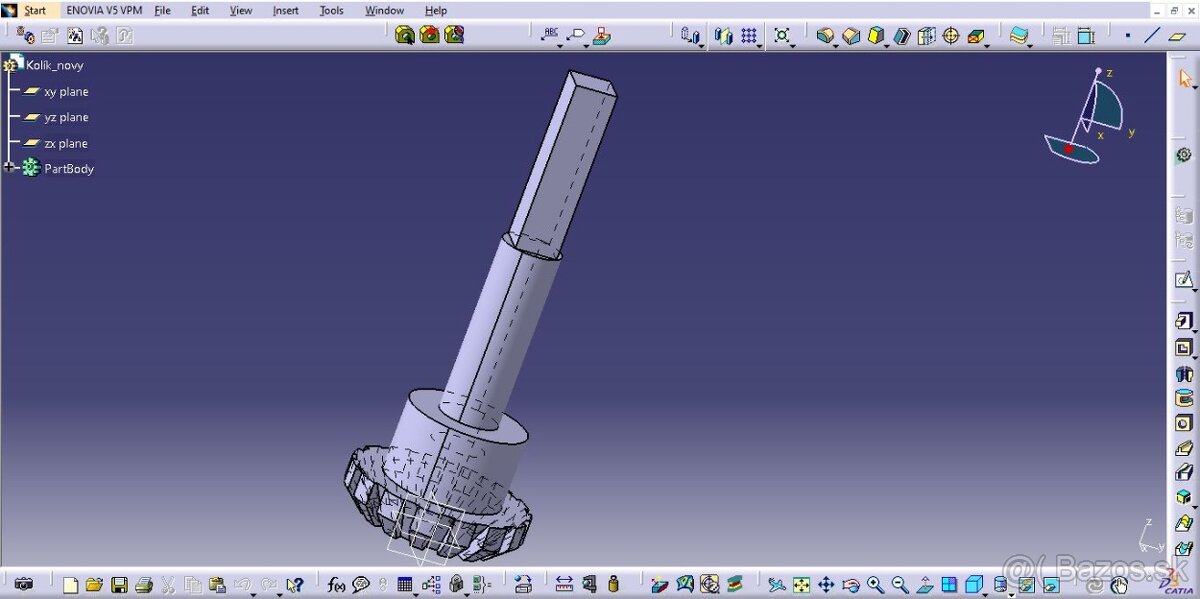Click the Zoom Out magnifier icon
This screenshot has width=1200, height=599.
pos(900,585)
